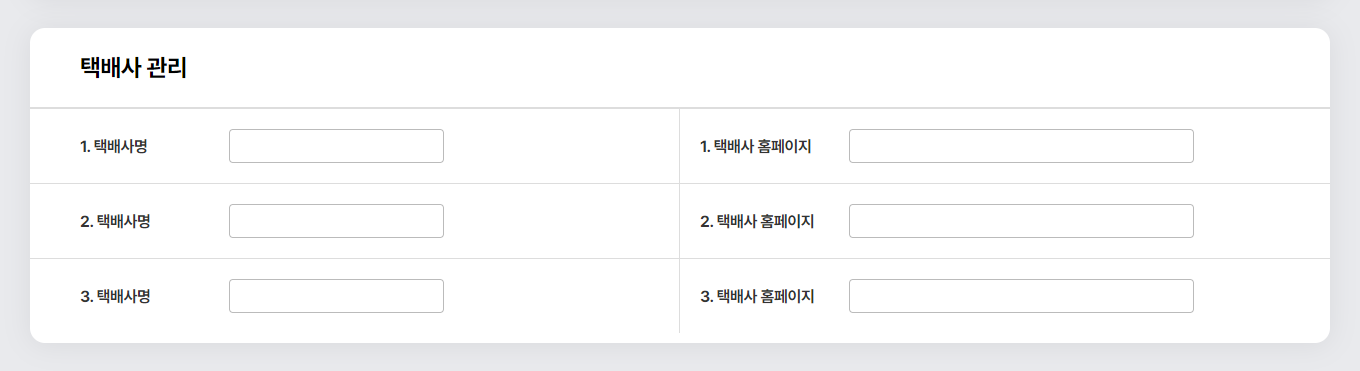Click the '2. 택배사 홈페이지' label

coord(757,221)
